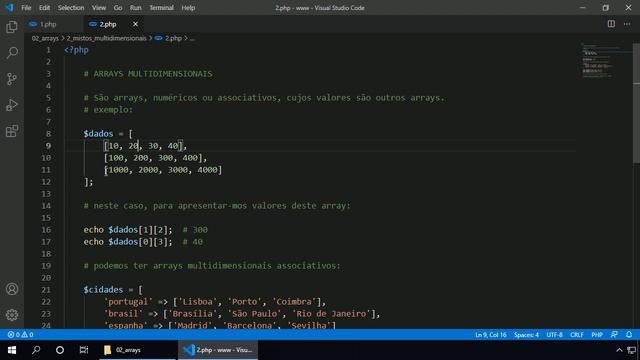Change language mode via PHP item
Image resolution: width=640 pixels, height=360 pixels.
(597, 335)
